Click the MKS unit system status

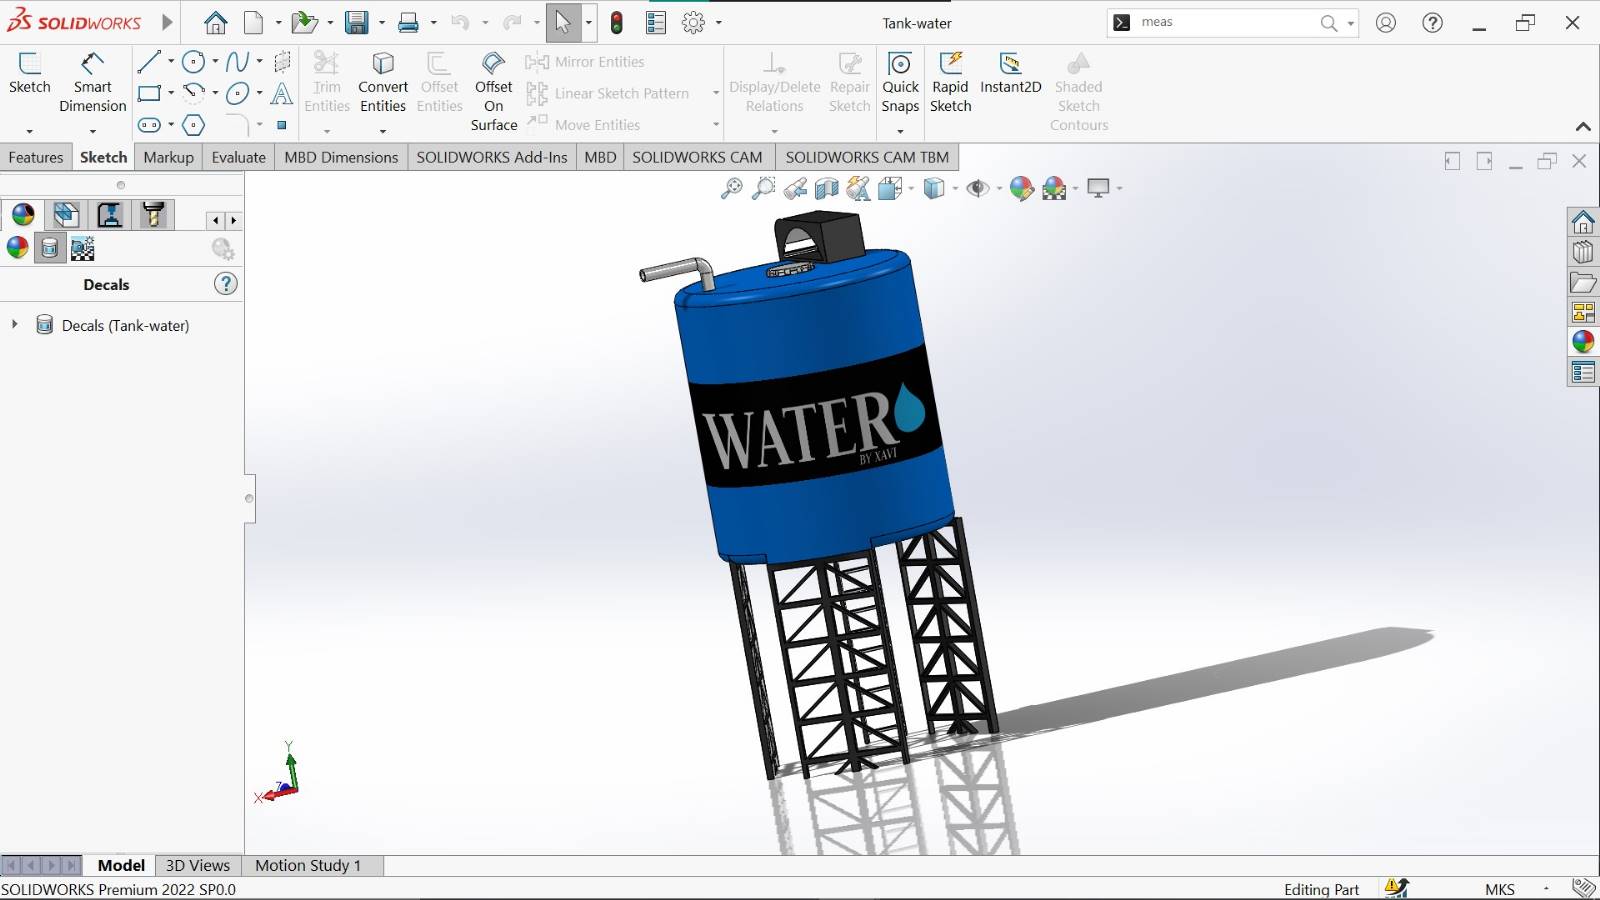coord(1499,889)
